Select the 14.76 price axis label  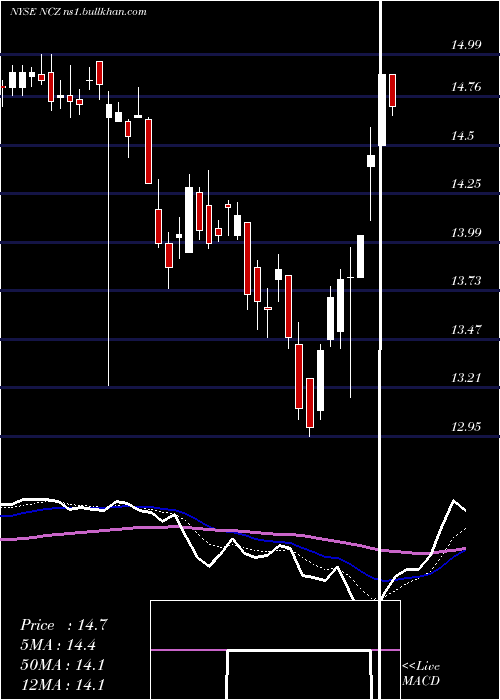pos(466,87)
